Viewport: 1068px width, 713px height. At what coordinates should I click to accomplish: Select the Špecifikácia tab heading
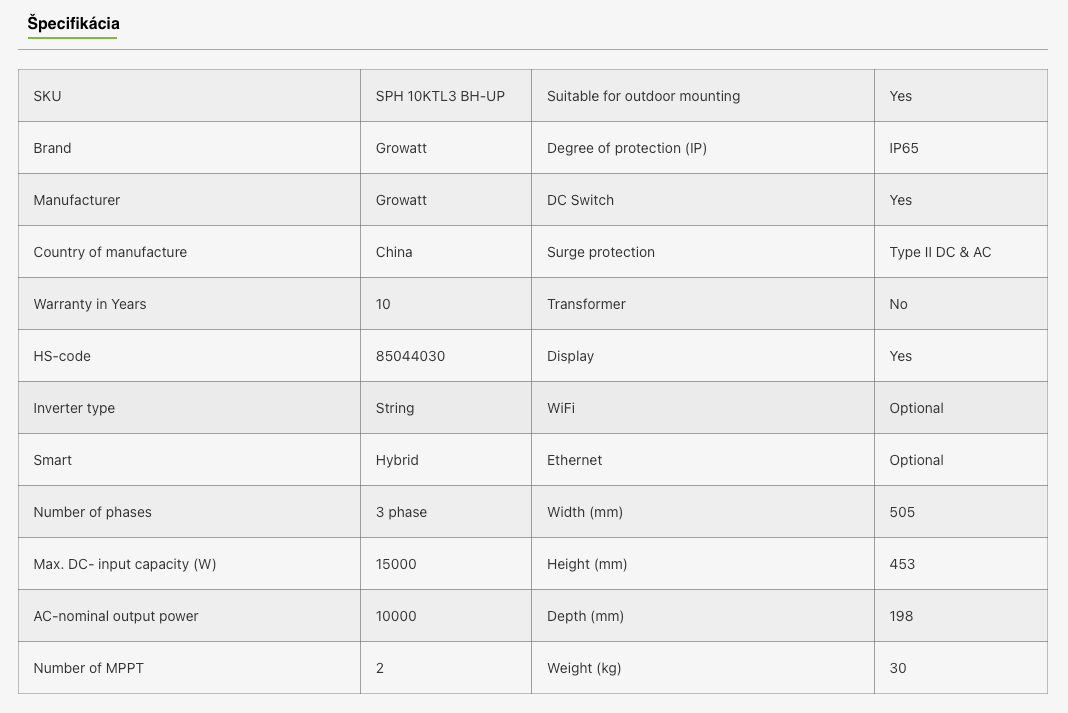click(73, 24)
